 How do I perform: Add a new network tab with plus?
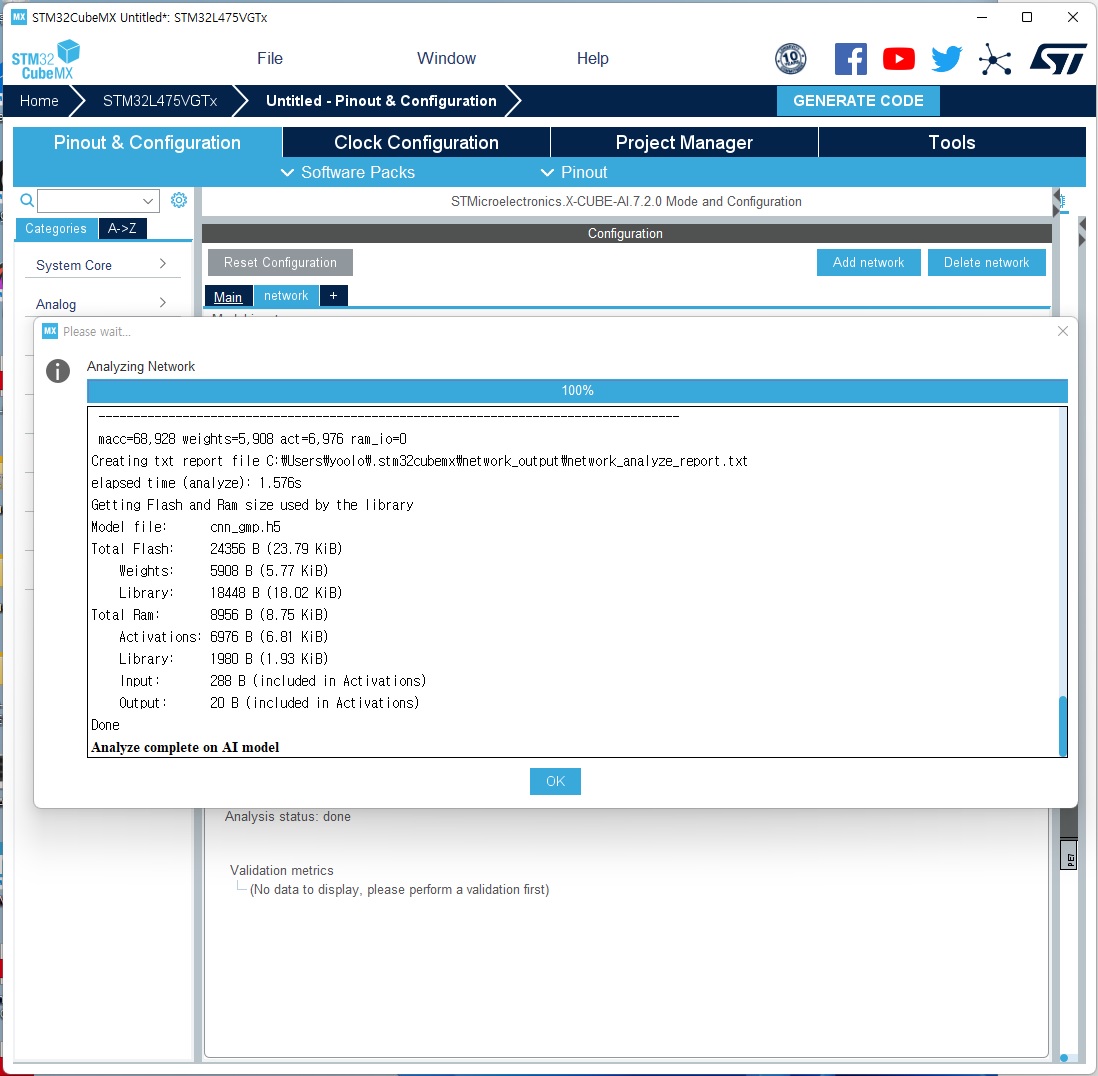tap(333, 296)
